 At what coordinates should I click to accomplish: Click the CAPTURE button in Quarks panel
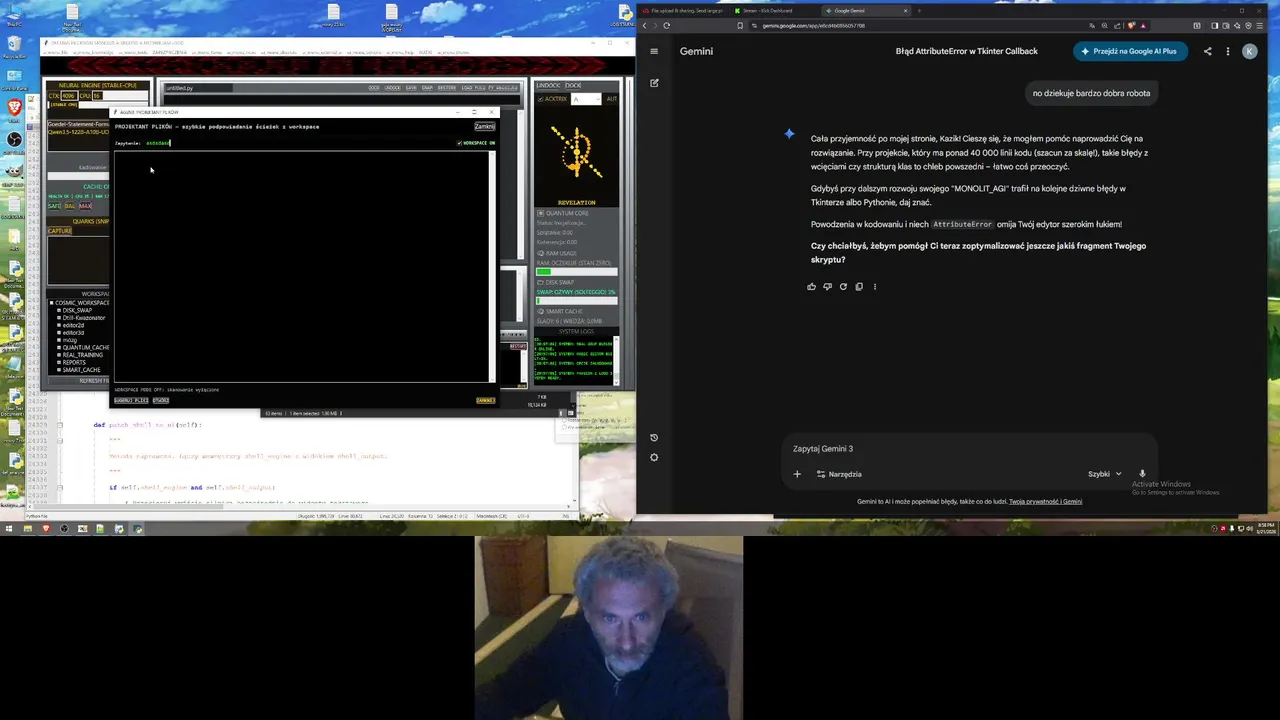(60, 231)
